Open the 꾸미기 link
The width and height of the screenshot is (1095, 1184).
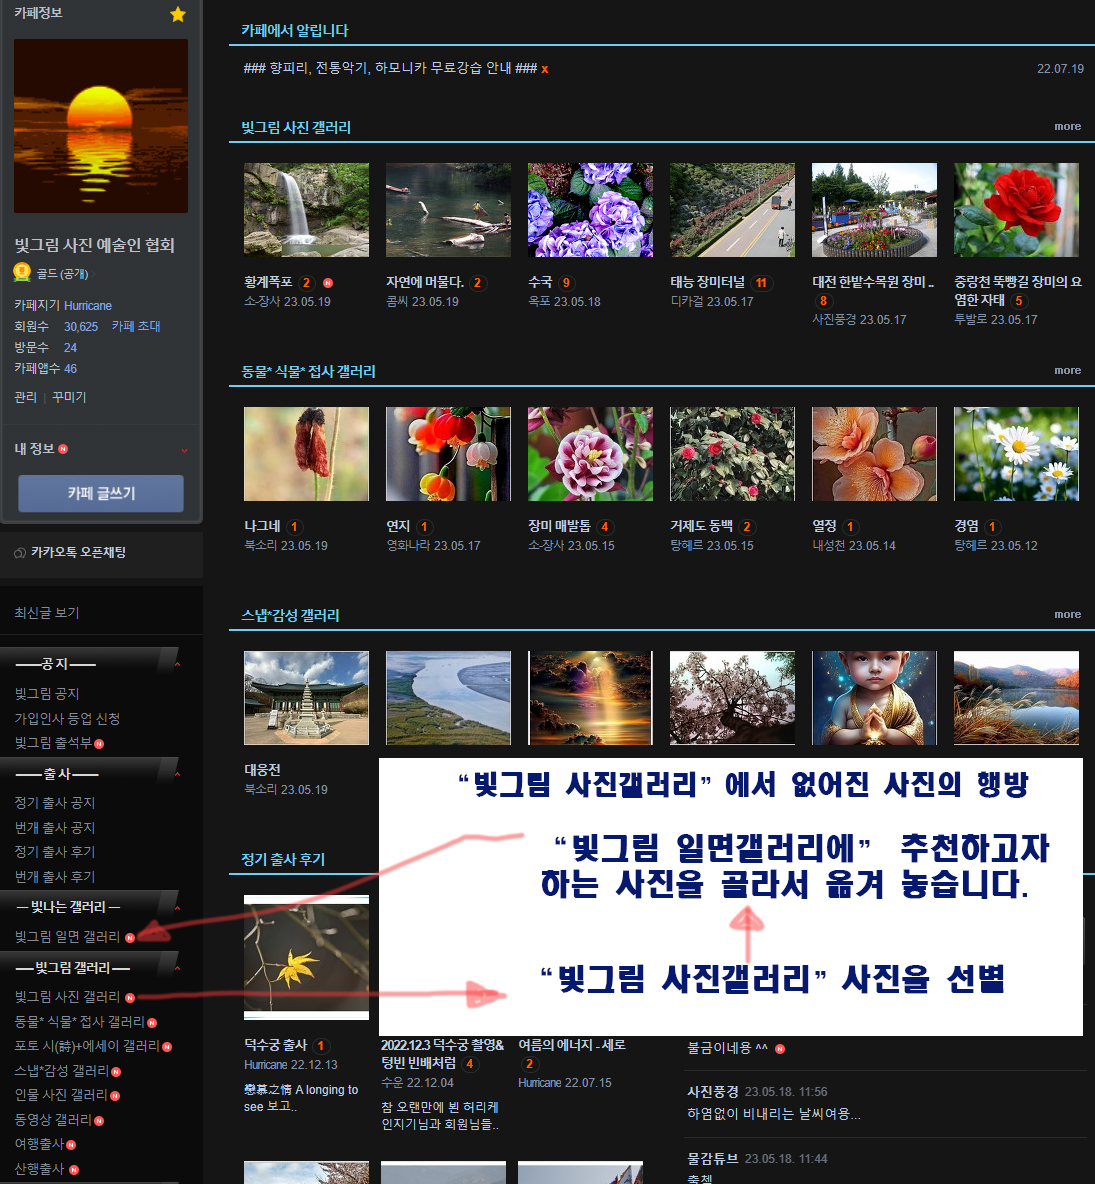(x=69, y=397)
